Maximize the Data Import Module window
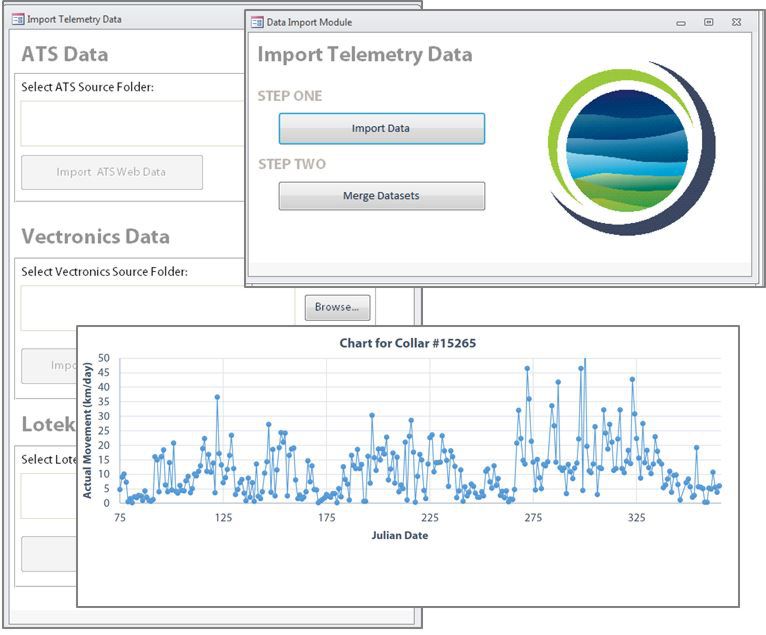This screenshot has width=766, height=635. click(708, 22)
